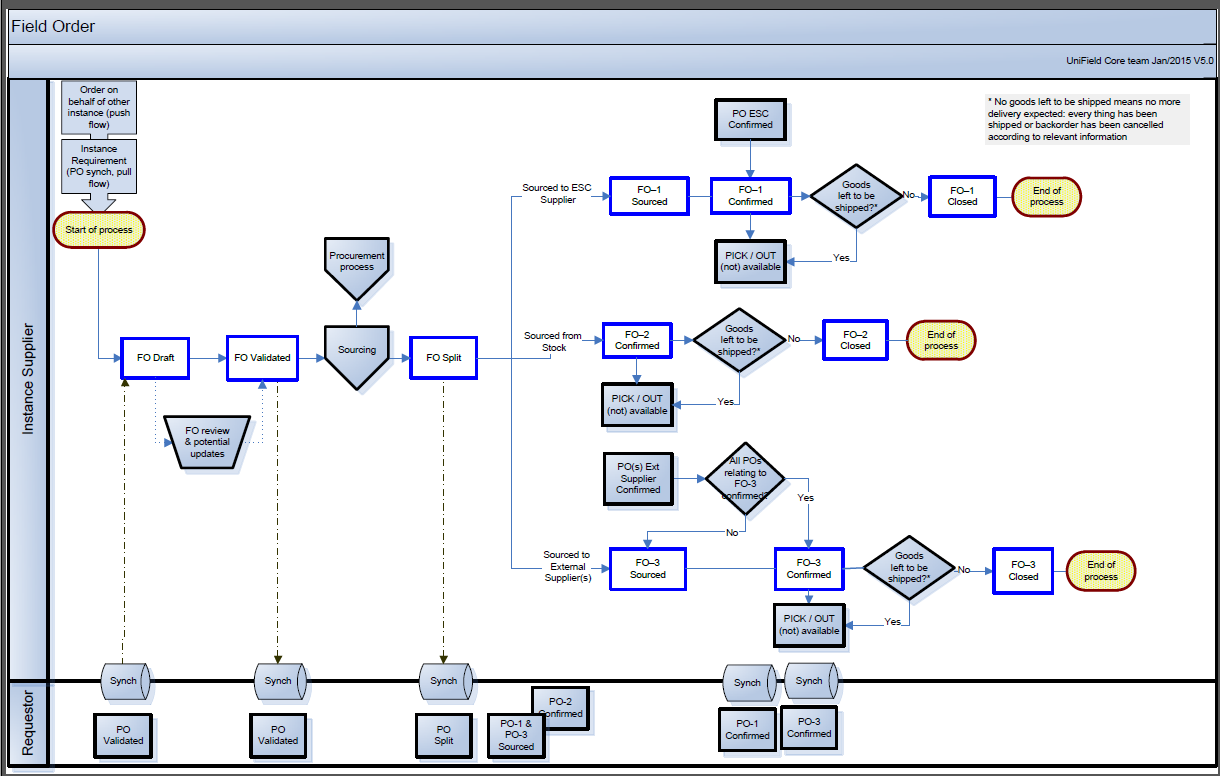Click the FO-2 Closed box

855,340
